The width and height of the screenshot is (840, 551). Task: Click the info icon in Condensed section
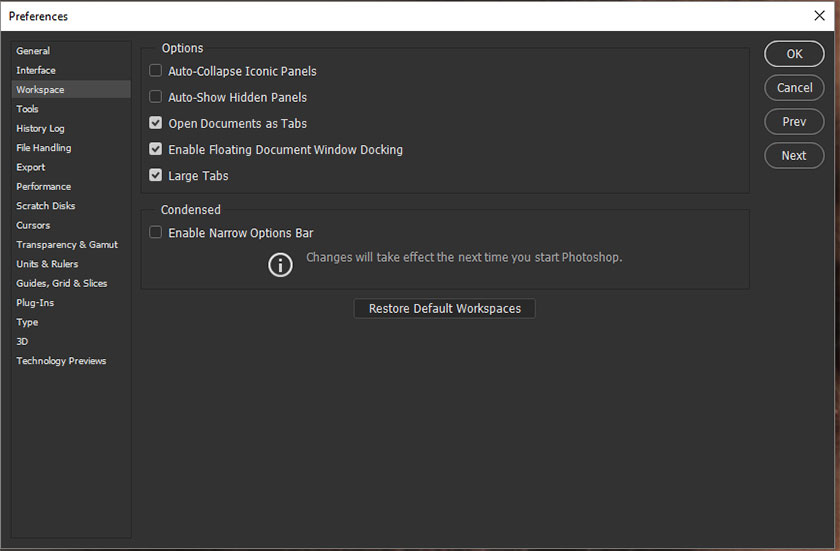click(x=281, y=264)
